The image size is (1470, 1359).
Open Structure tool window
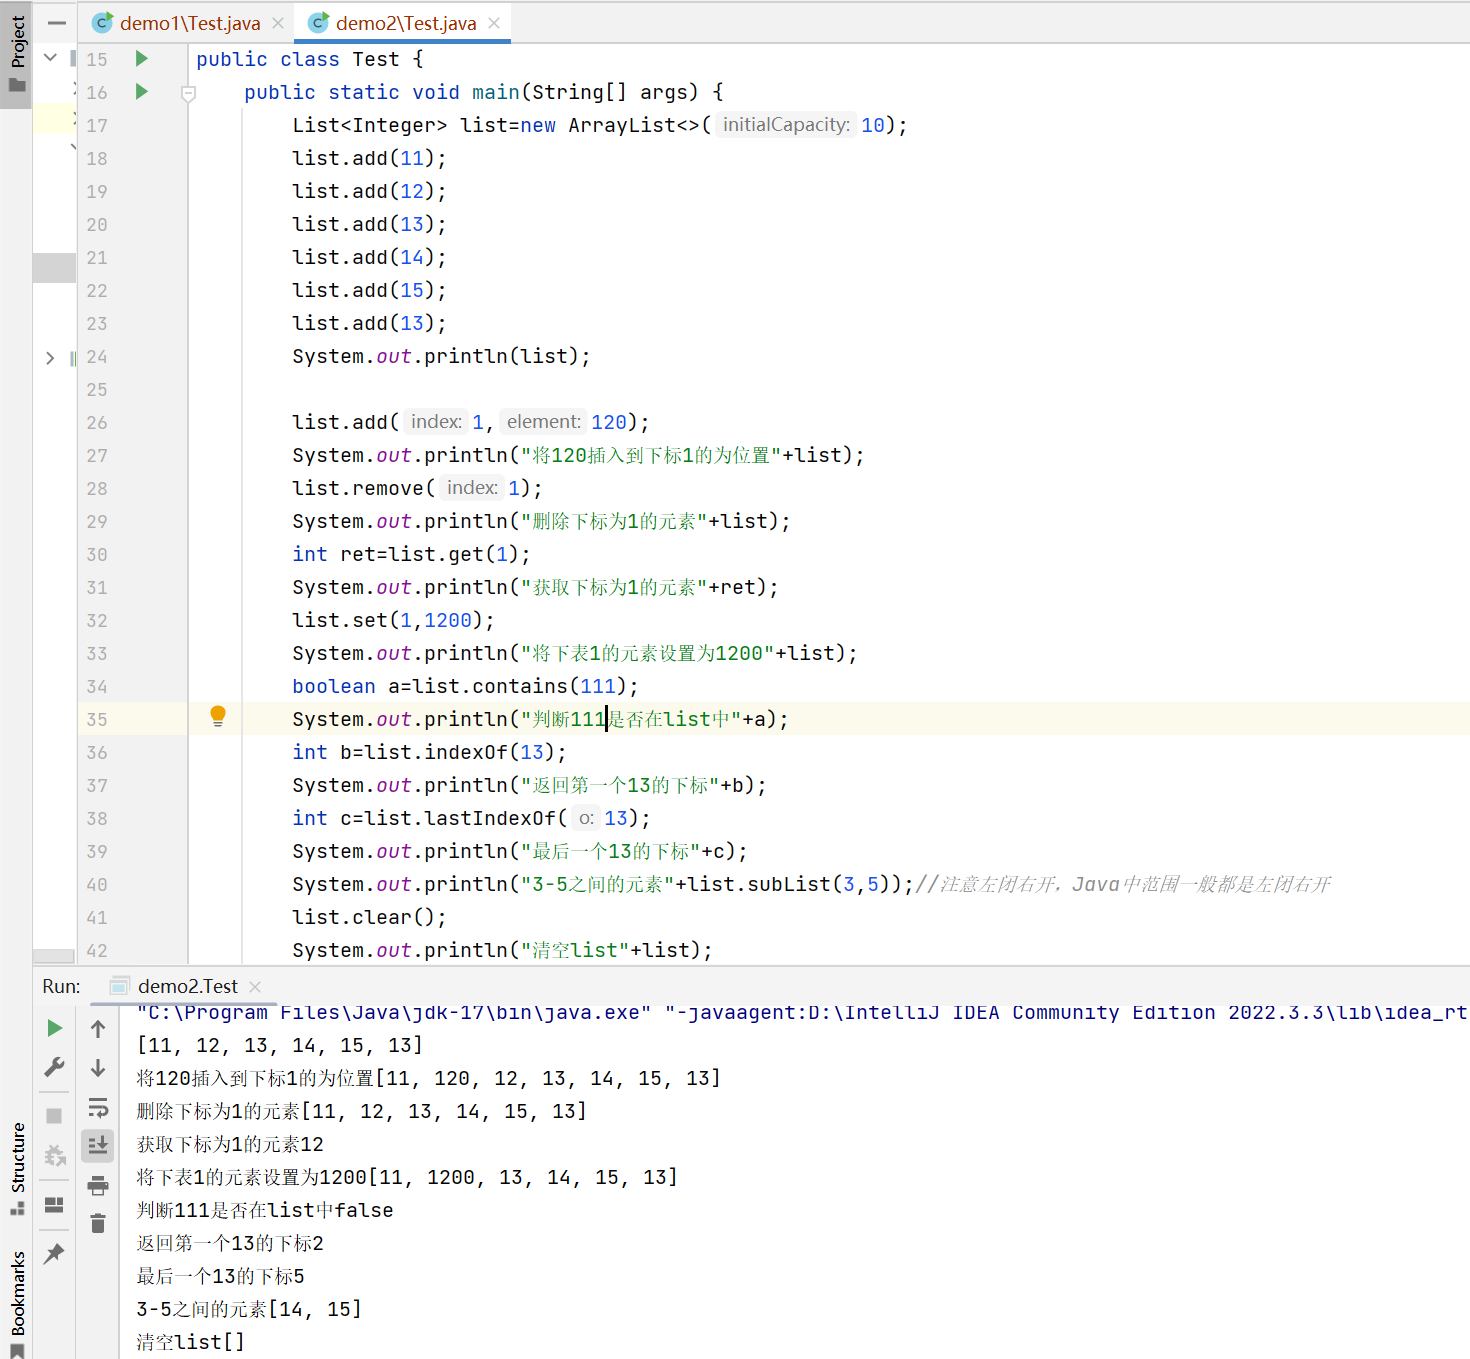(x=17, y=1168)
